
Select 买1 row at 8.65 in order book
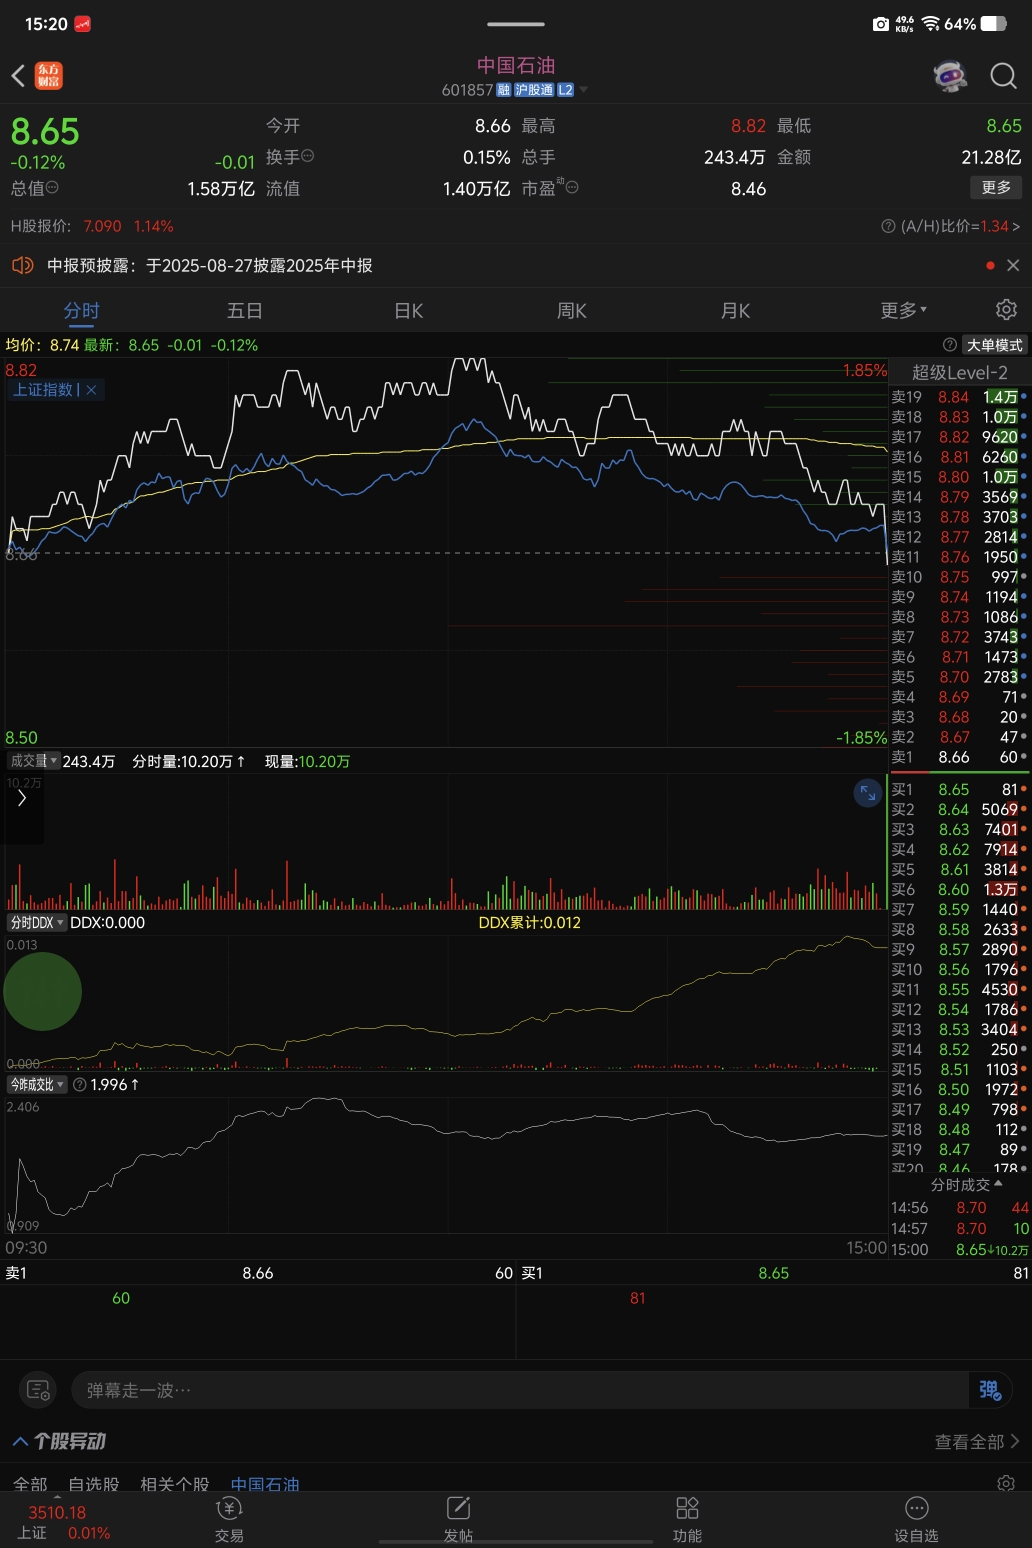click(x=959, y=789)
